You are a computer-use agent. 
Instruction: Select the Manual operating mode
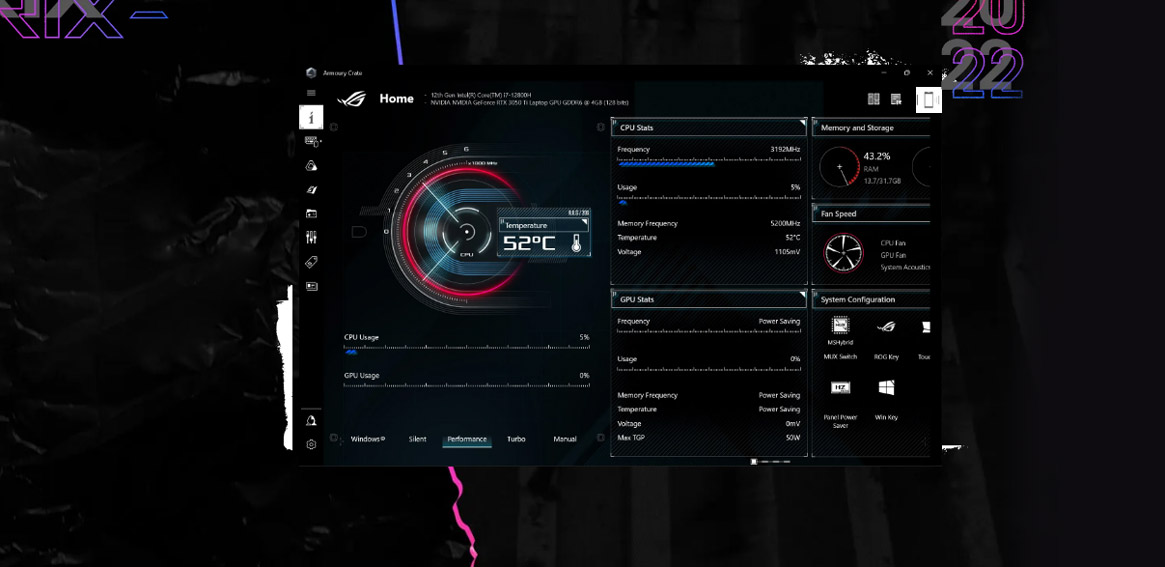565,439
